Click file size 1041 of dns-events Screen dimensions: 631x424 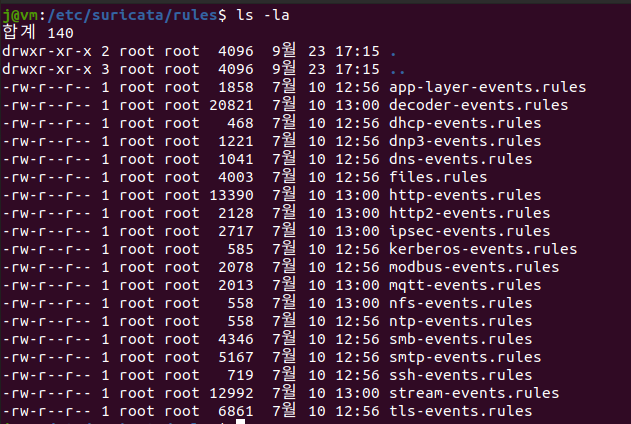(x=236, y=159)
